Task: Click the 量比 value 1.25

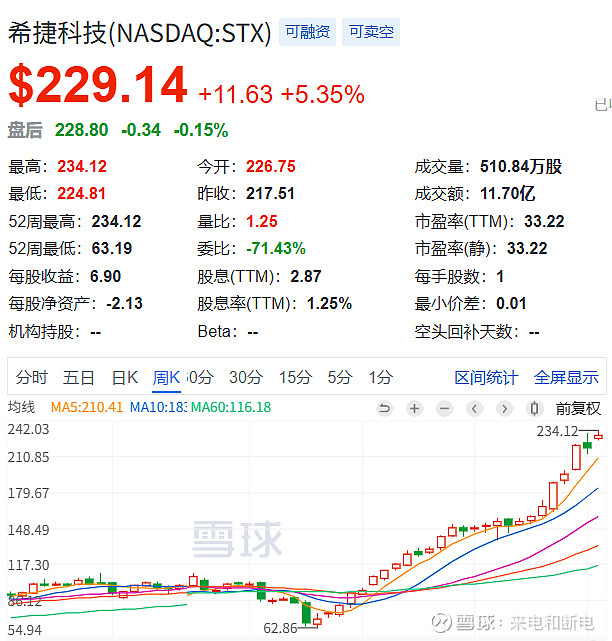Action: (262, 221)
